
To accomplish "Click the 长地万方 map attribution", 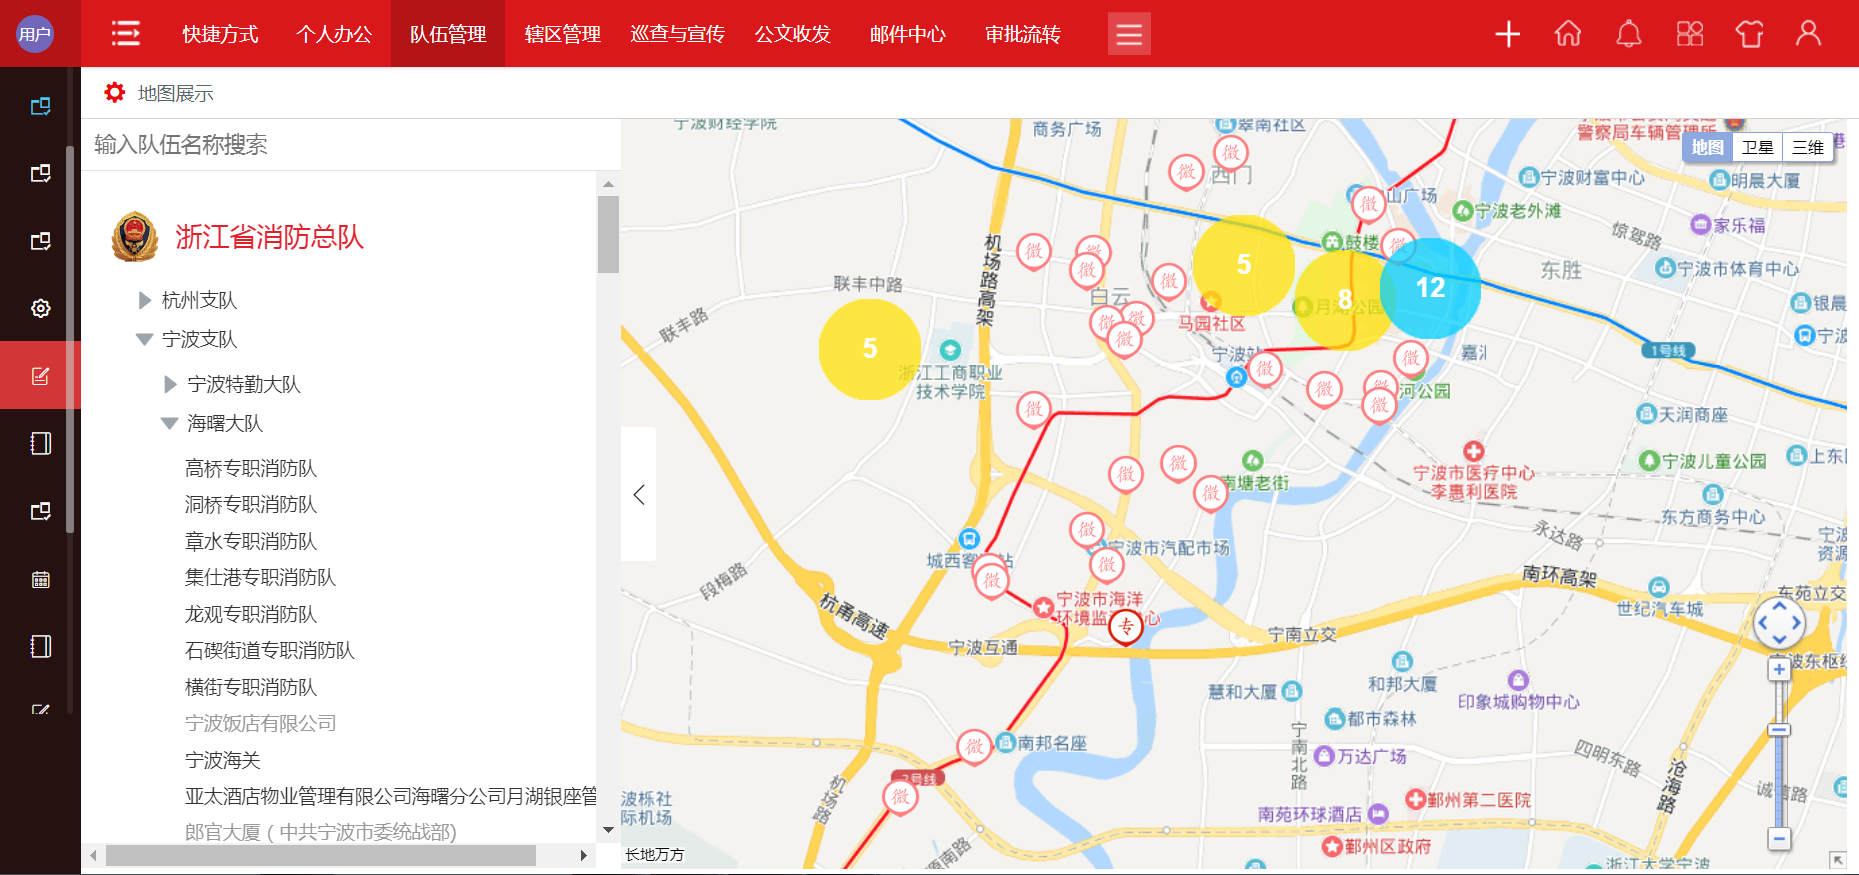I will click(x=654, y=855).
